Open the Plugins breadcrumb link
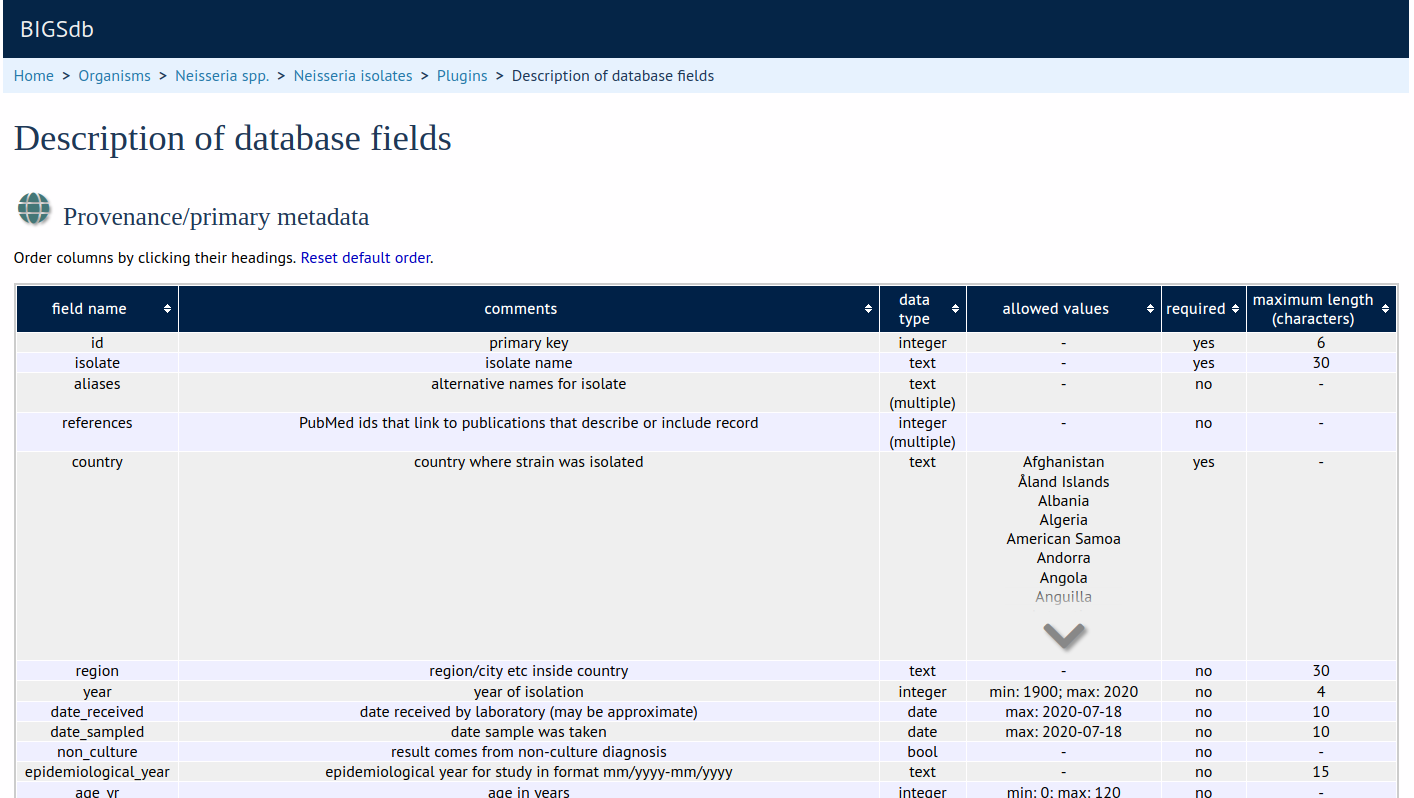This screenshot has width=1414, height=798. [x=462, y=76]
